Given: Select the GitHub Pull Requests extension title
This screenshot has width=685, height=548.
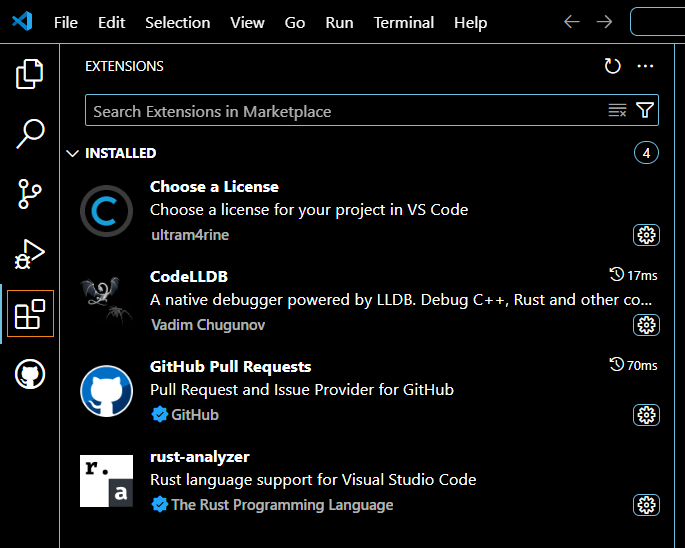Looking at the screenshot, I should coord(230,367).
